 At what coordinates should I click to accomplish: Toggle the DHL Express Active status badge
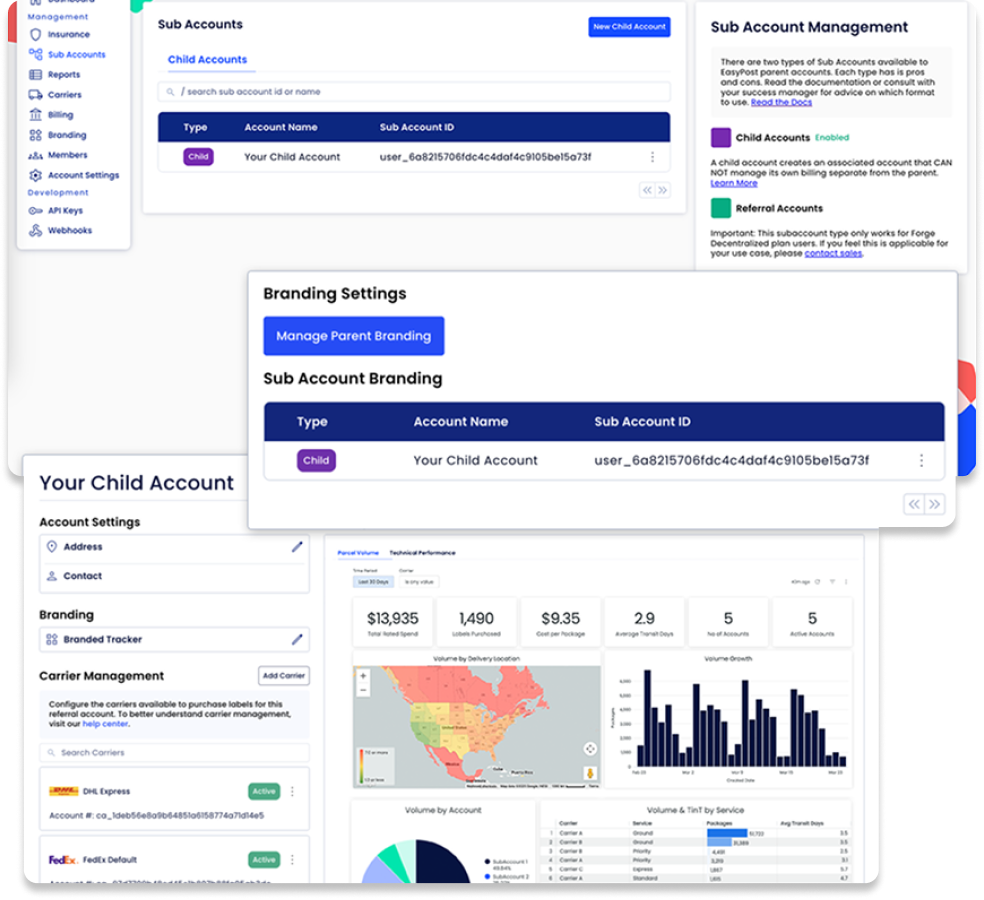[264, 791]
